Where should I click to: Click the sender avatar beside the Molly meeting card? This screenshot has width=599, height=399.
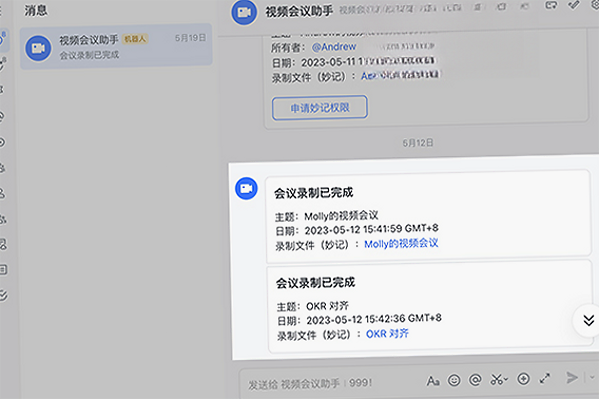[246, 188]
